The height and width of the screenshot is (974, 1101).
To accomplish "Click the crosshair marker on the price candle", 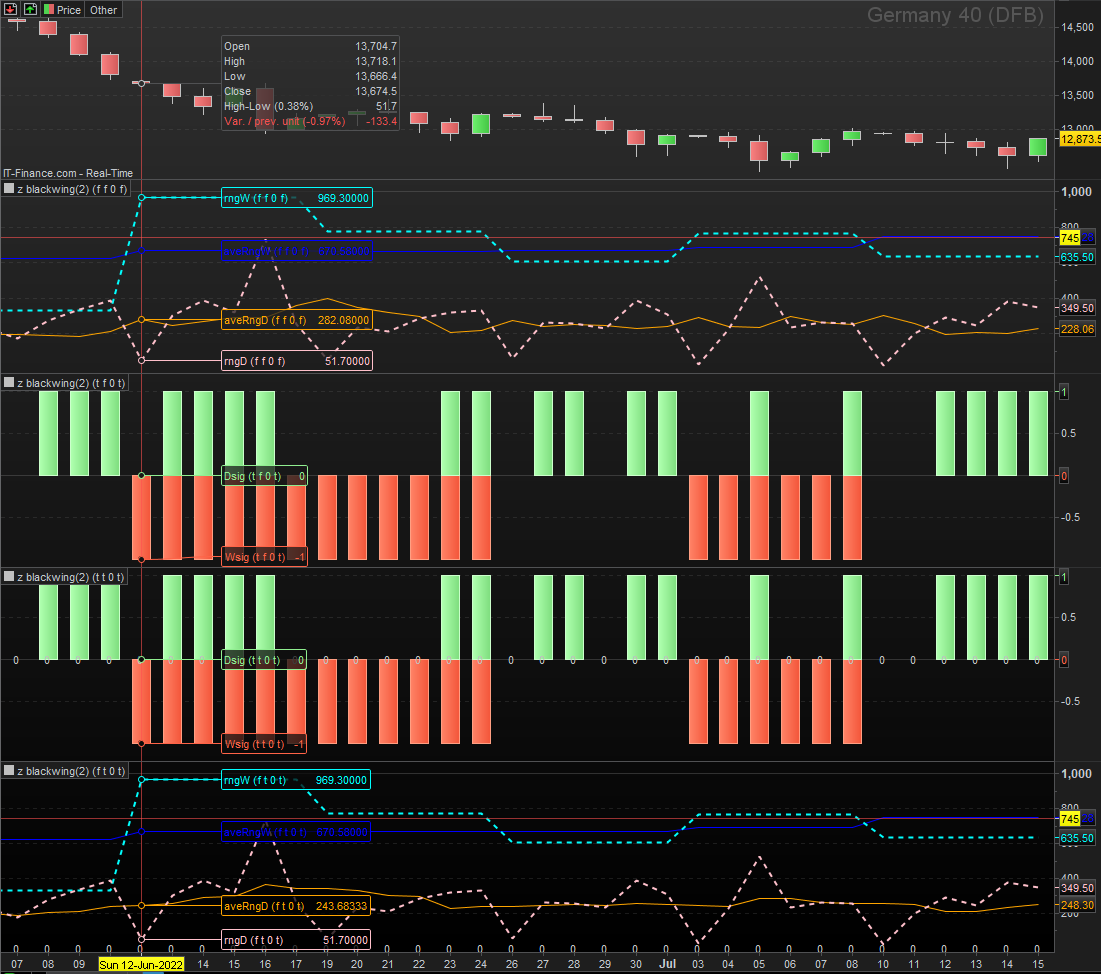I will pyautogui.click(x=141, y=83).
